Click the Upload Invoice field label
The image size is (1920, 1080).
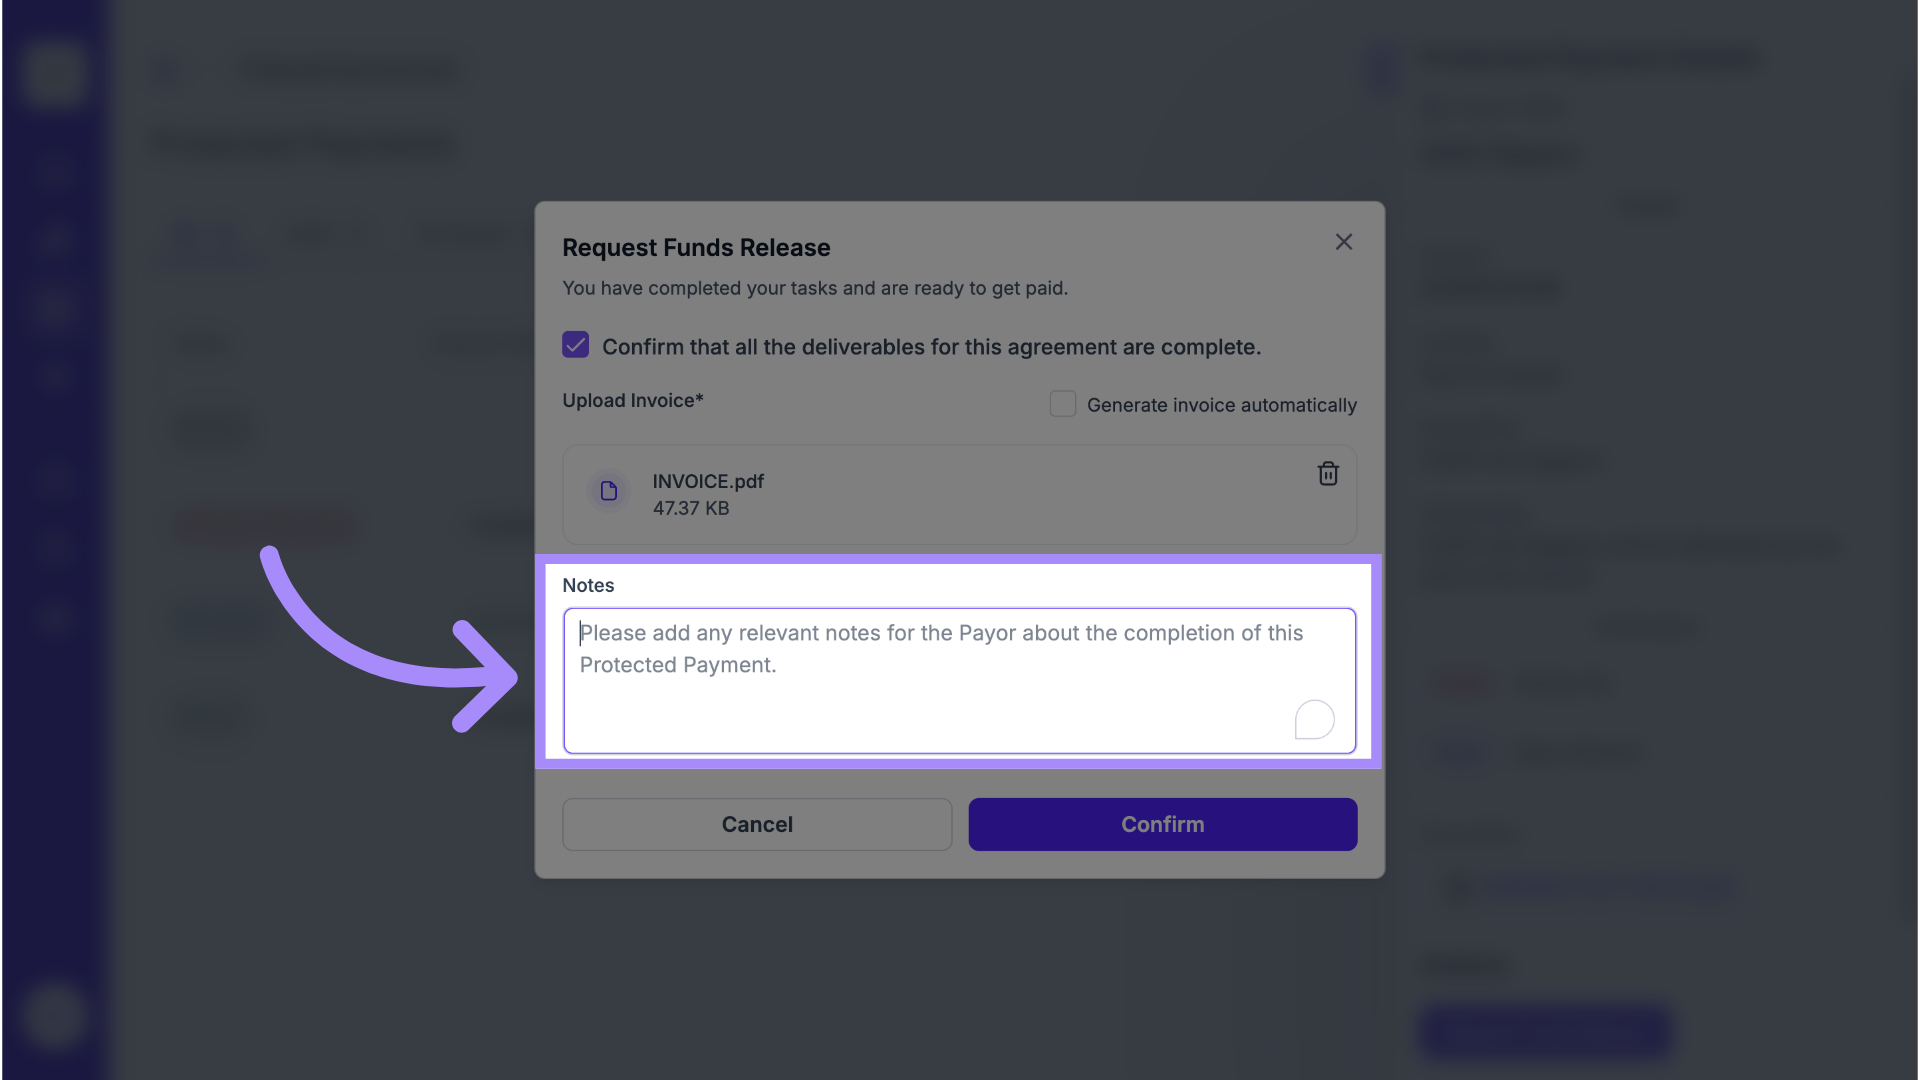pyautogui.click(x=632, y=400)
